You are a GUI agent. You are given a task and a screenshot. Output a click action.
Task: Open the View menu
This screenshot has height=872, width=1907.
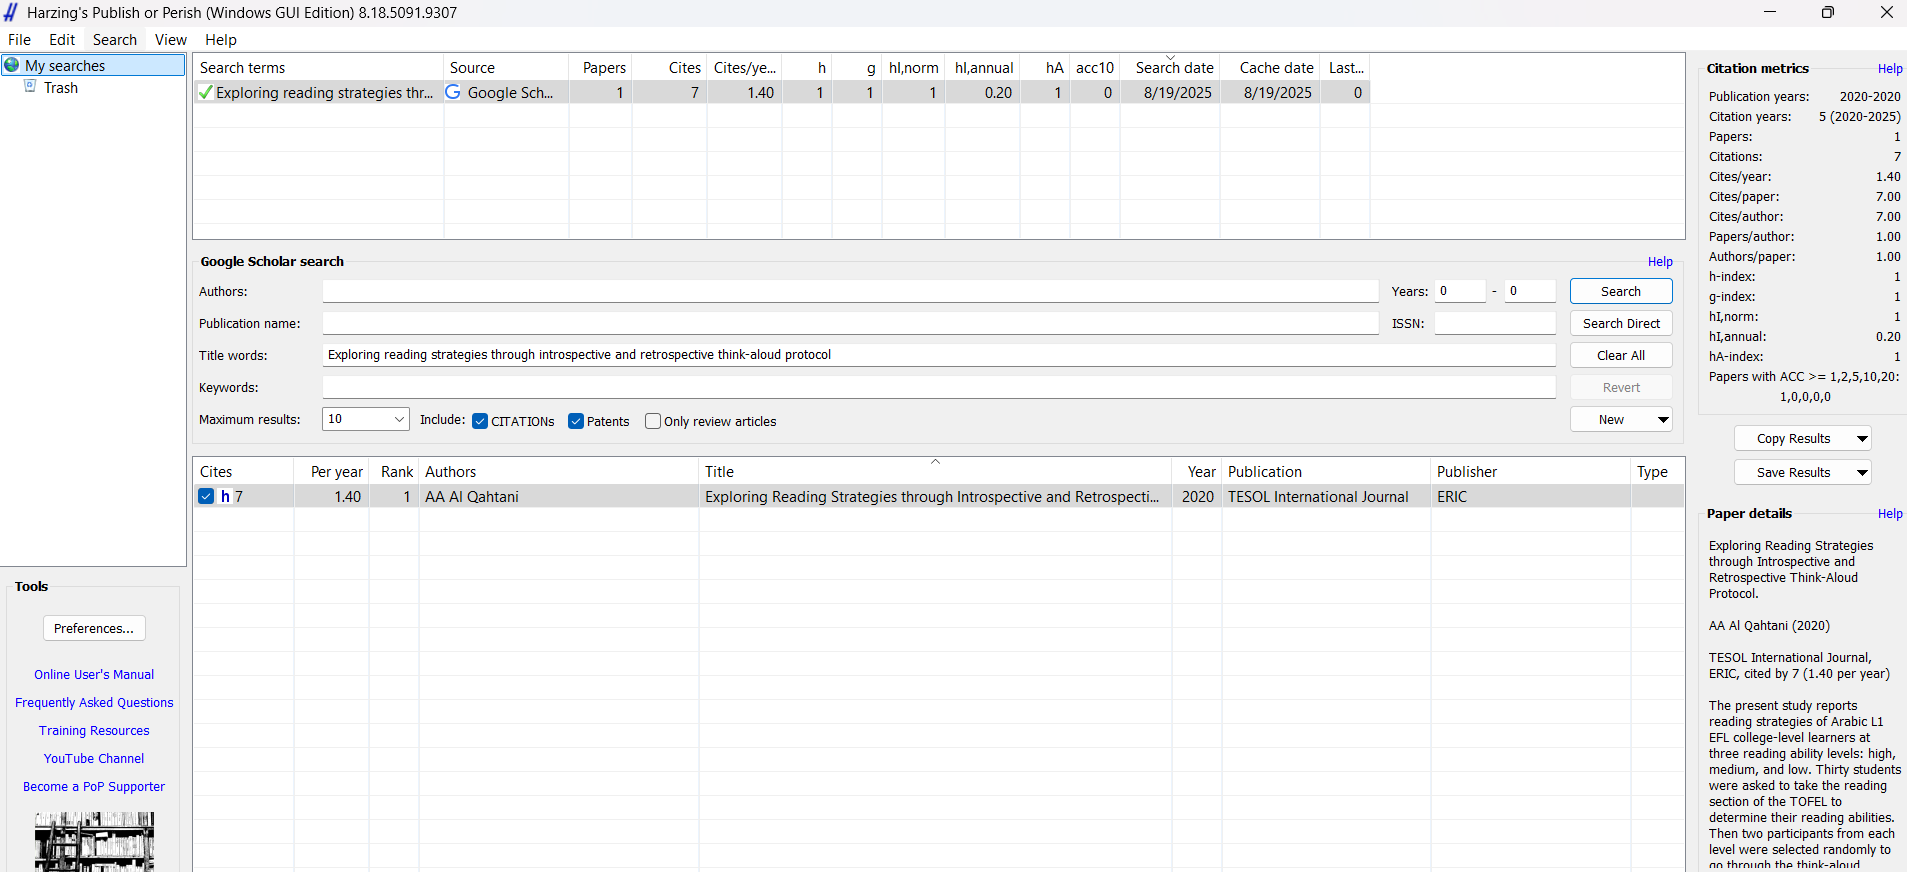(171, 40)
